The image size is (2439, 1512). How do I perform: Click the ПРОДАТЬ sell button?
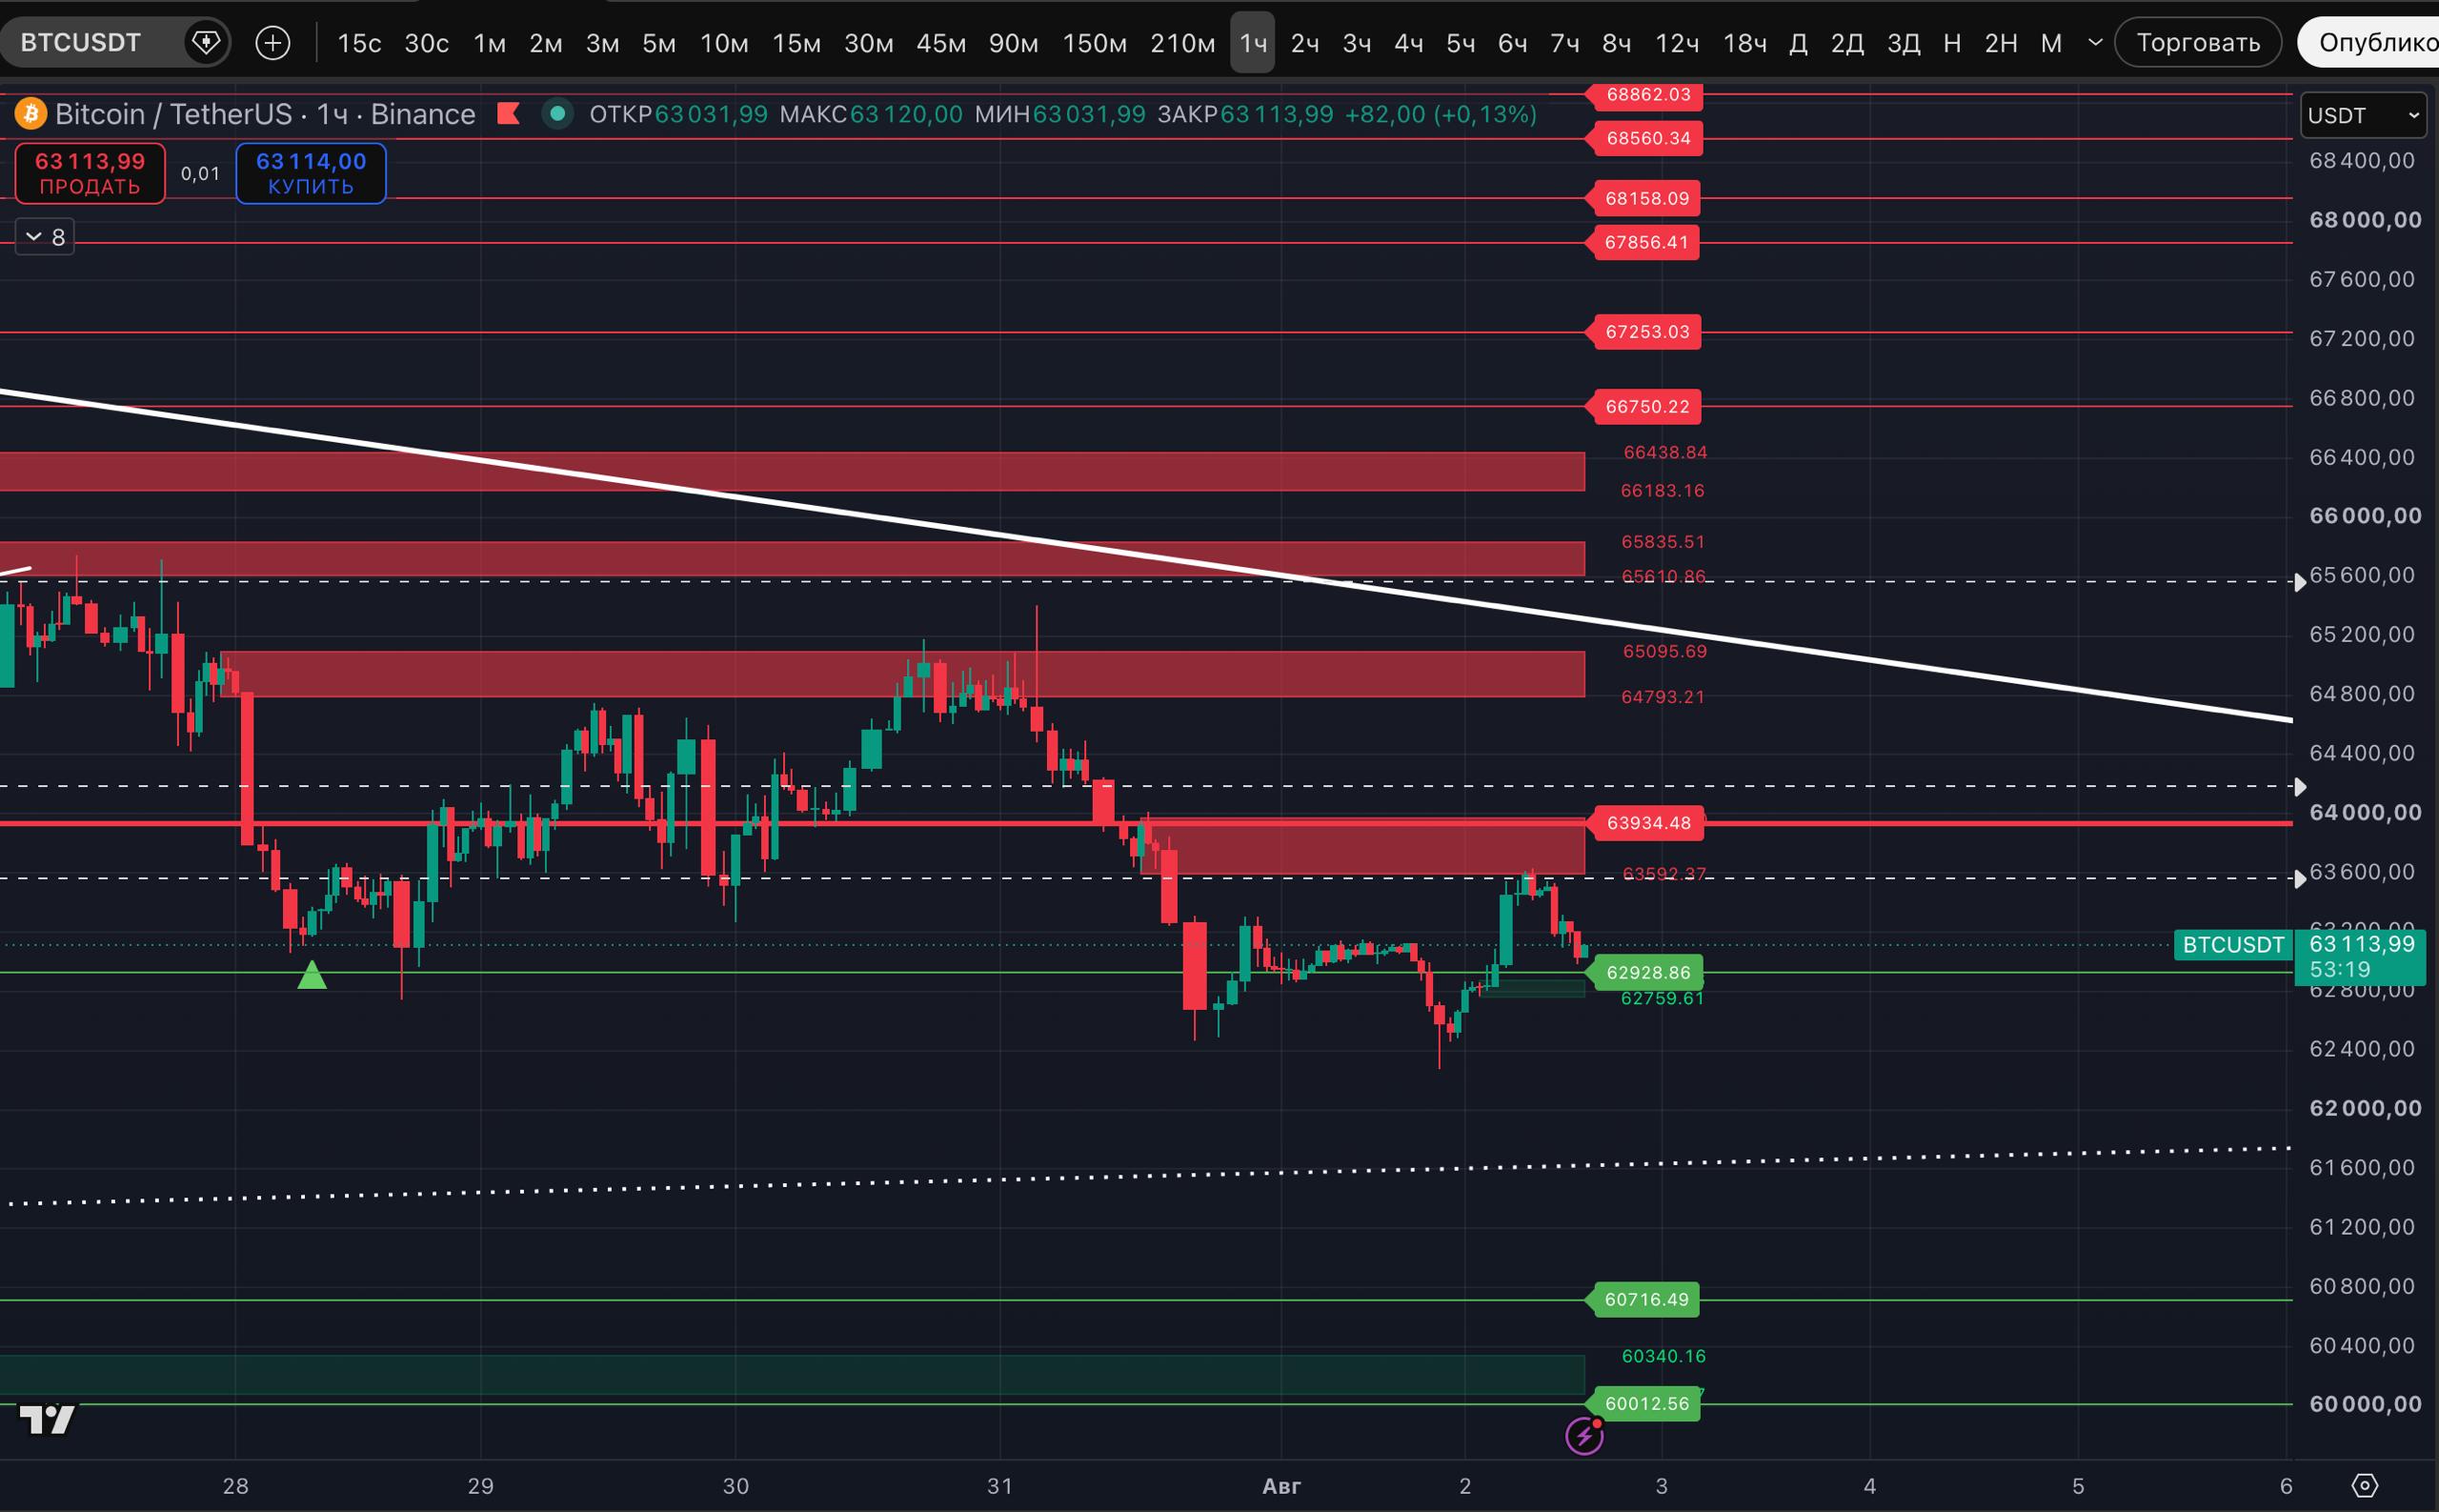(90, 173)
